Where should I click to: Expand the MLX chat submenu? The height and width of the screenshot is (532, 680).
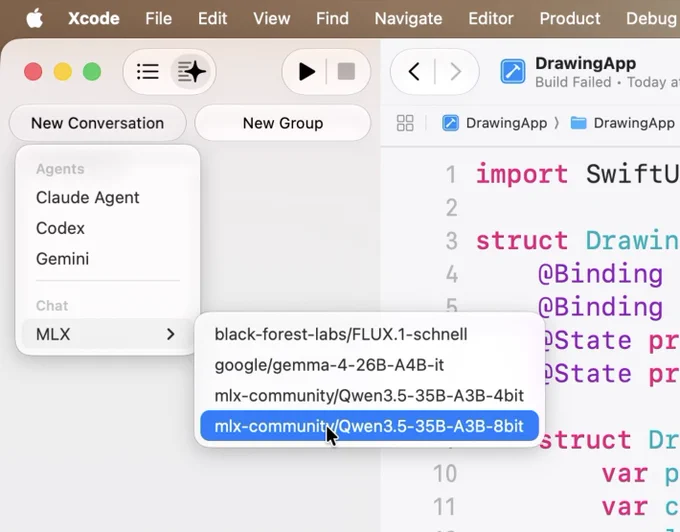pos(106,334)
